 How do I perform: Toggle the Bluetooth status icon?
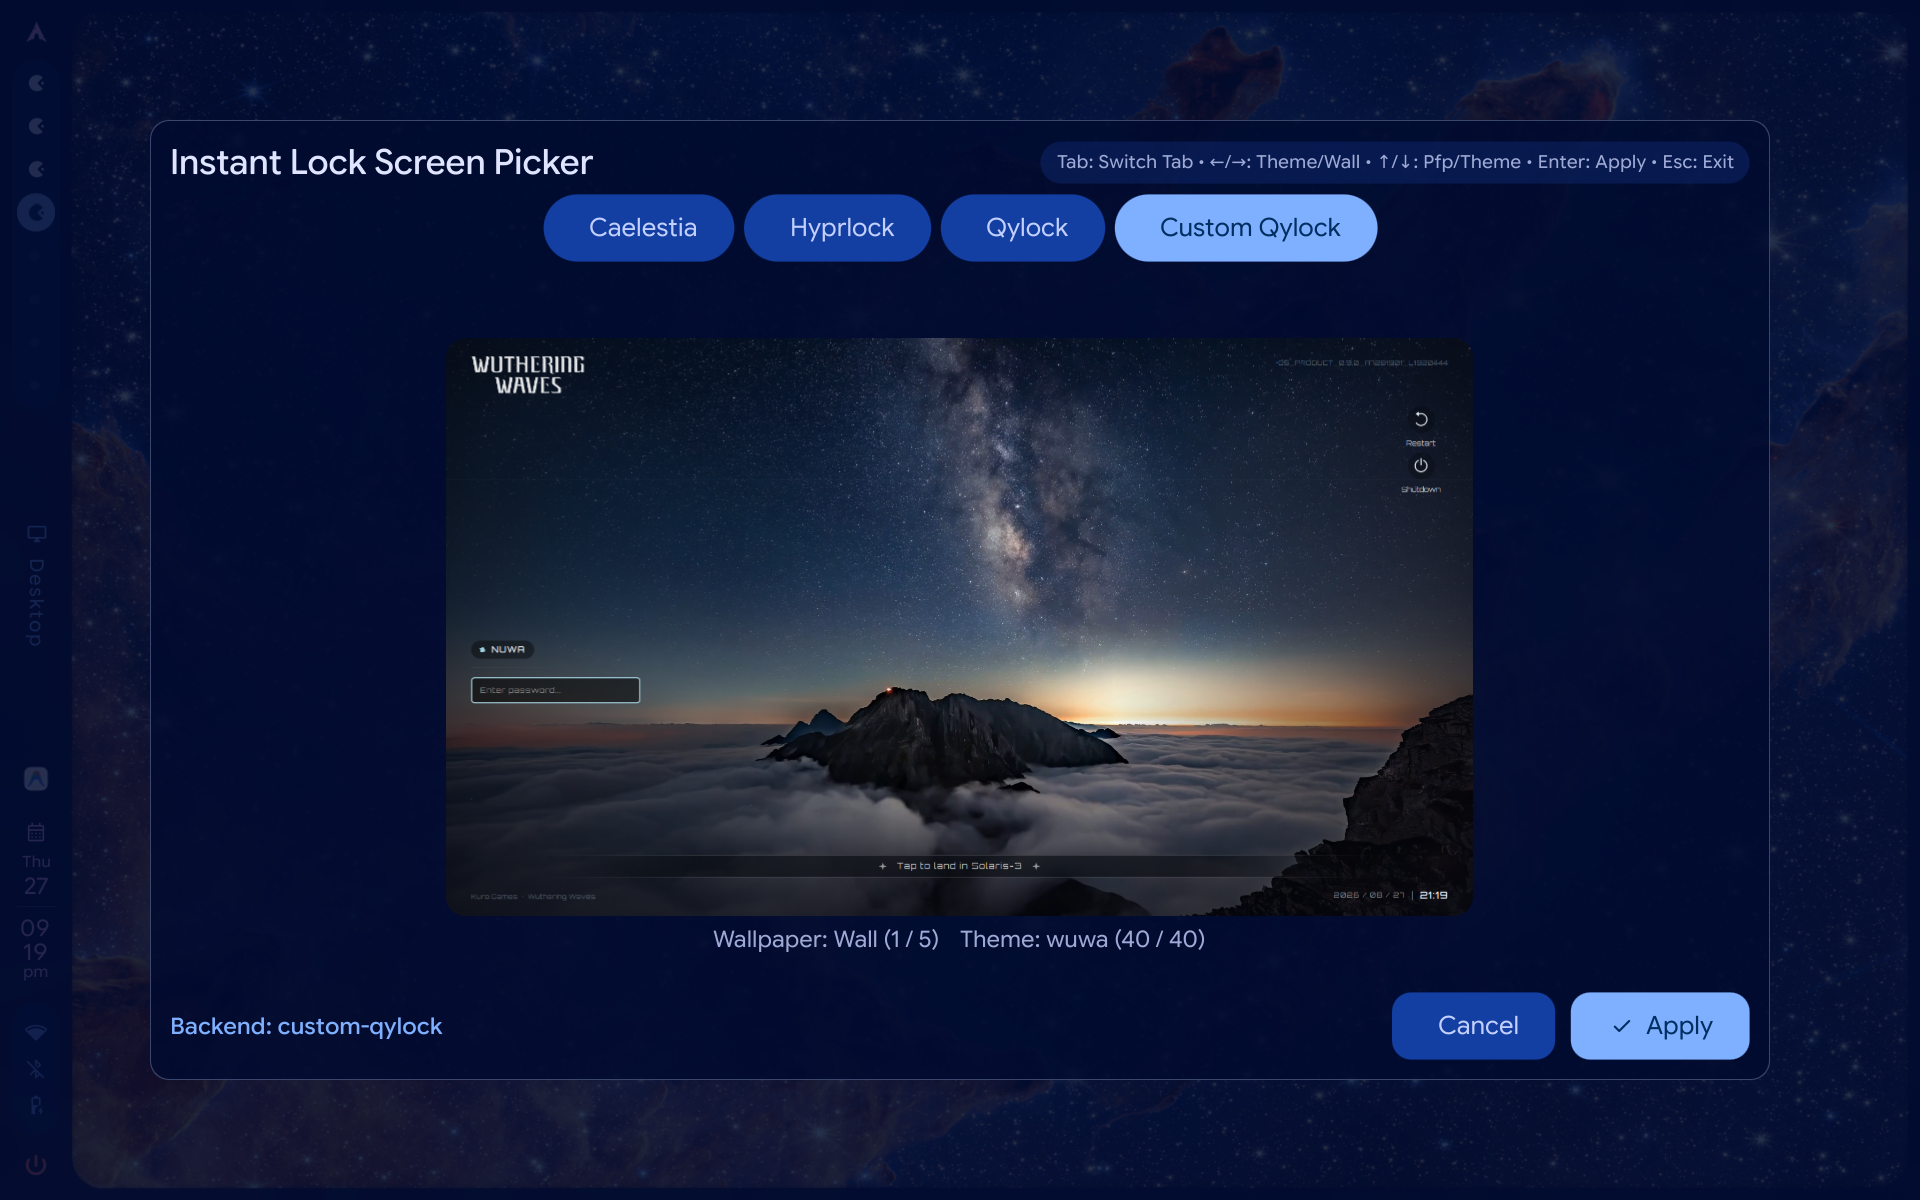coord(36,1069)
